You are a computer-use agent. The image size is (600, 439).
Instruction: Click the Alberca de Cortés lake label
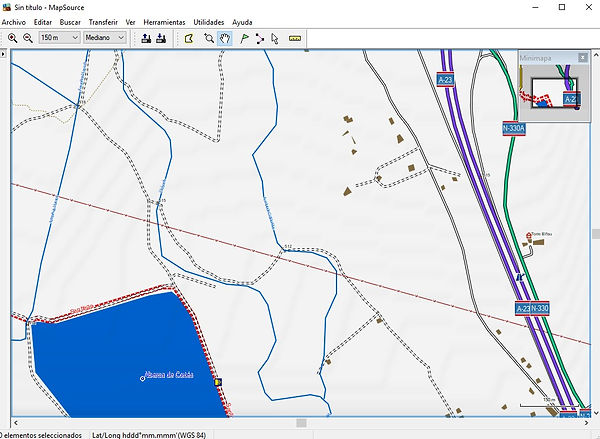coord(169,375)
